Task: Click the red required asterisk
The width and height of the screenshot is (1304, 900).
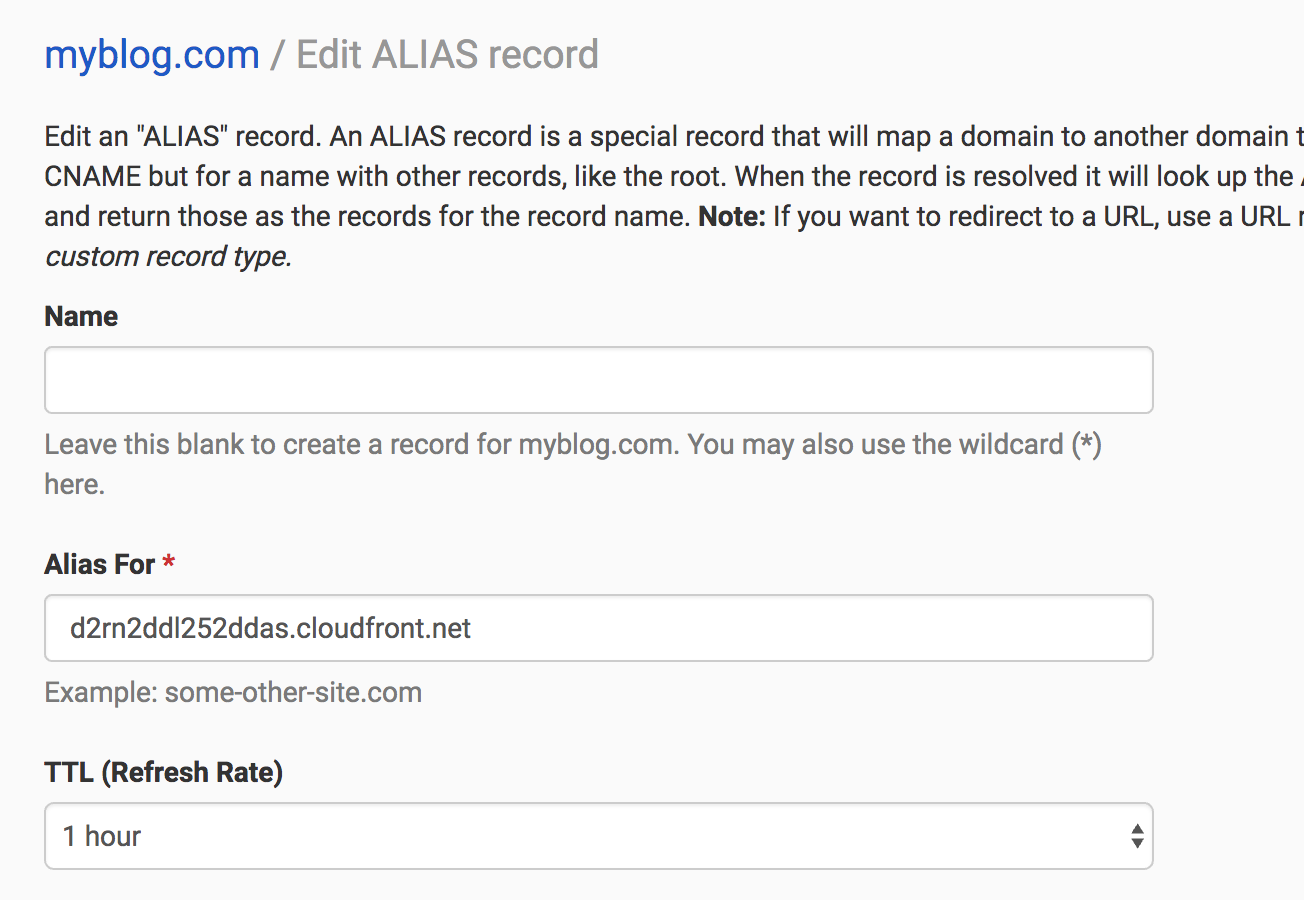Action: (168, 564)
